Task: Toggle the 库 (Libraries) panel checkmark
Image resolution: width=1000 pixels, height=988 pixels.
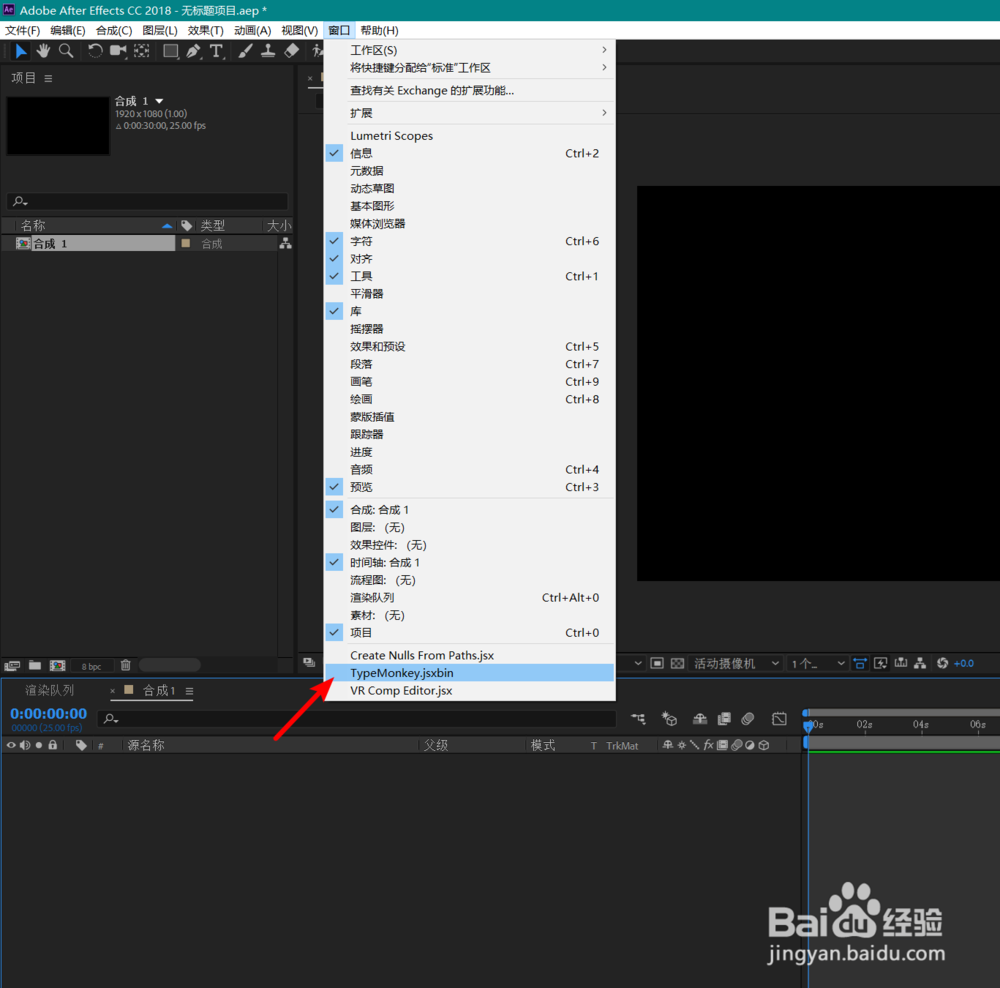Action: 334,311
